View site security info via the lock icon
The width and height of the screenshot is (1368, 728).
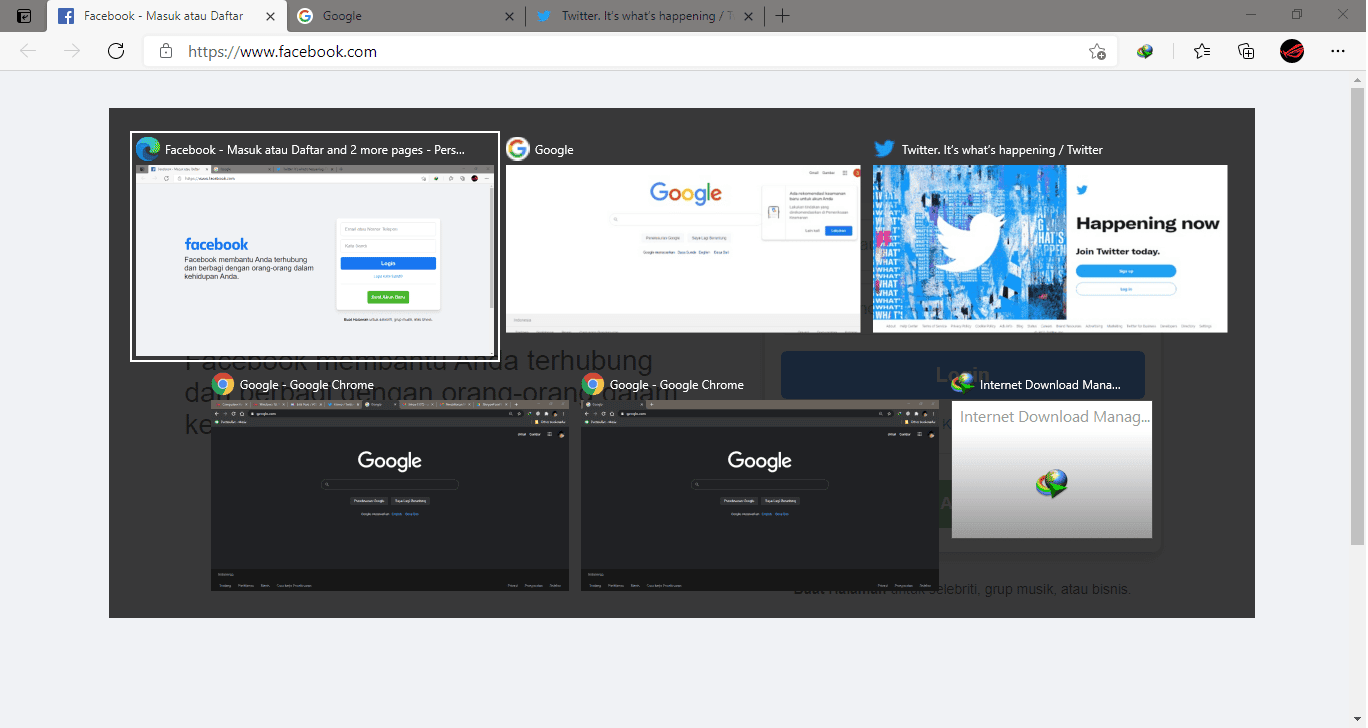pos(165,51)
